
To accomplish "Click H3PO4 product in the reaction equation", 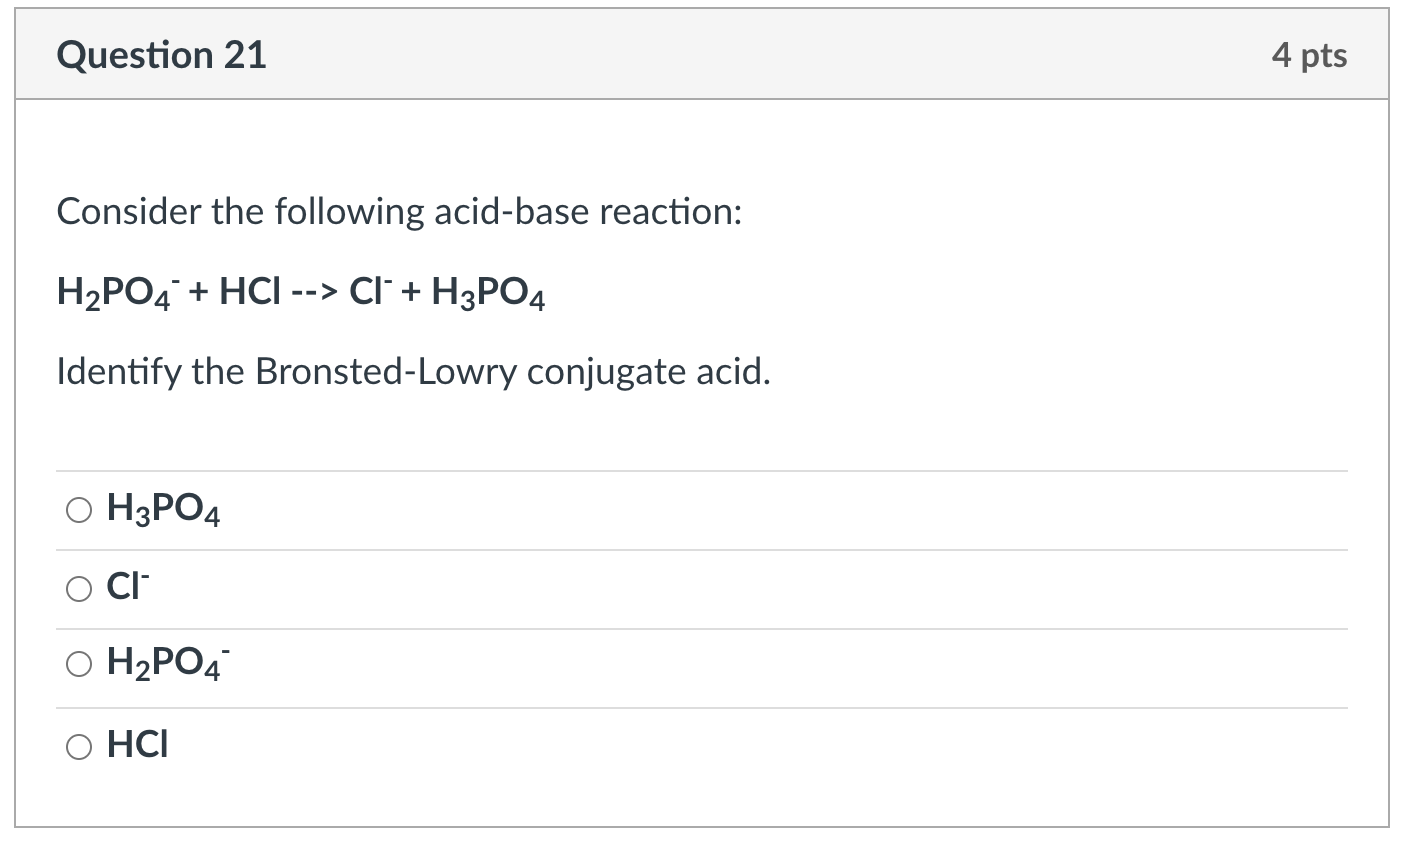I will [488, 292].
